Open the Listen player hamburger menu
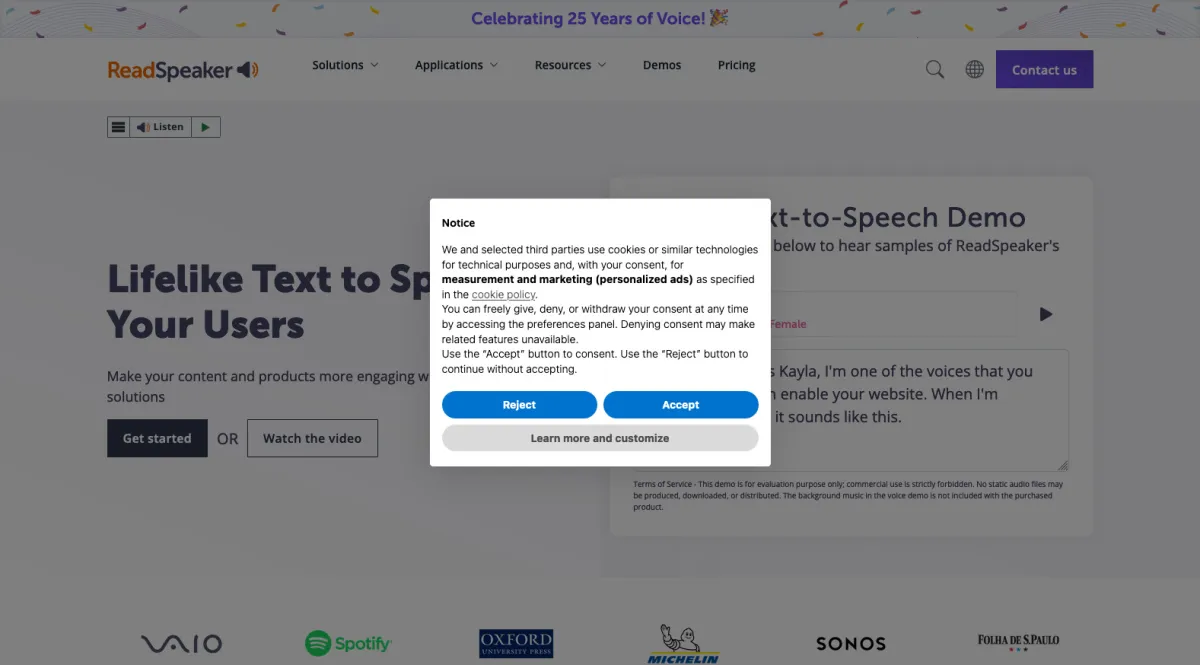Screen dimensions: 1200x665 [118, 127]
